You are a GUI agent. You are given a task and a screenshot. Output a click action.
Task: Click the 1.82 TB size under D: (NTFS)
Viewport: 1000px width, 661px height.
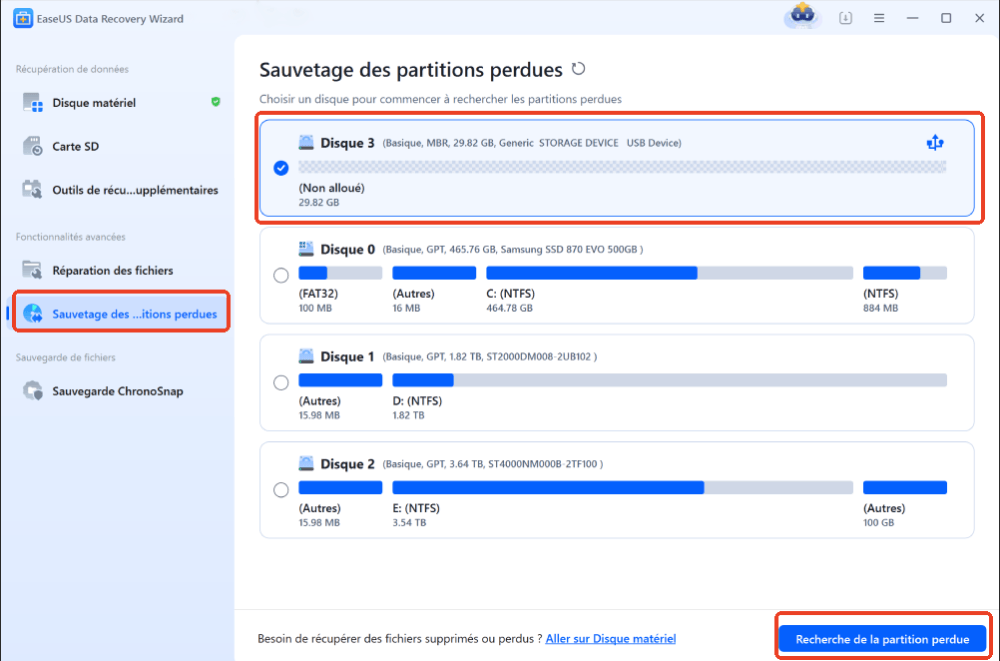pos(409,415)
